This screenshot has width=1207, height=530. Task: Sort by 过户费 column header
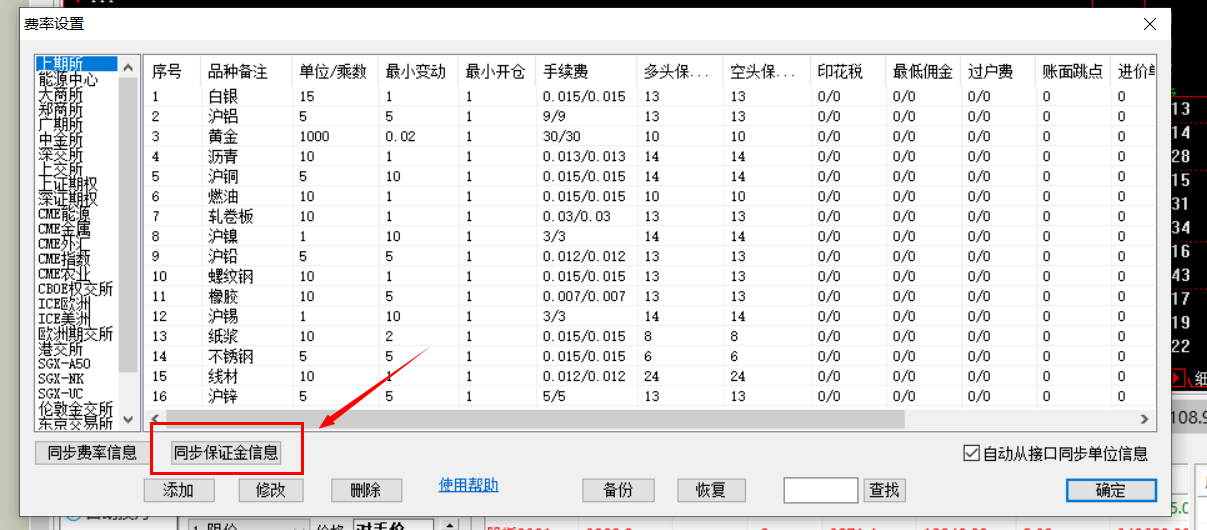pos(998,71)
